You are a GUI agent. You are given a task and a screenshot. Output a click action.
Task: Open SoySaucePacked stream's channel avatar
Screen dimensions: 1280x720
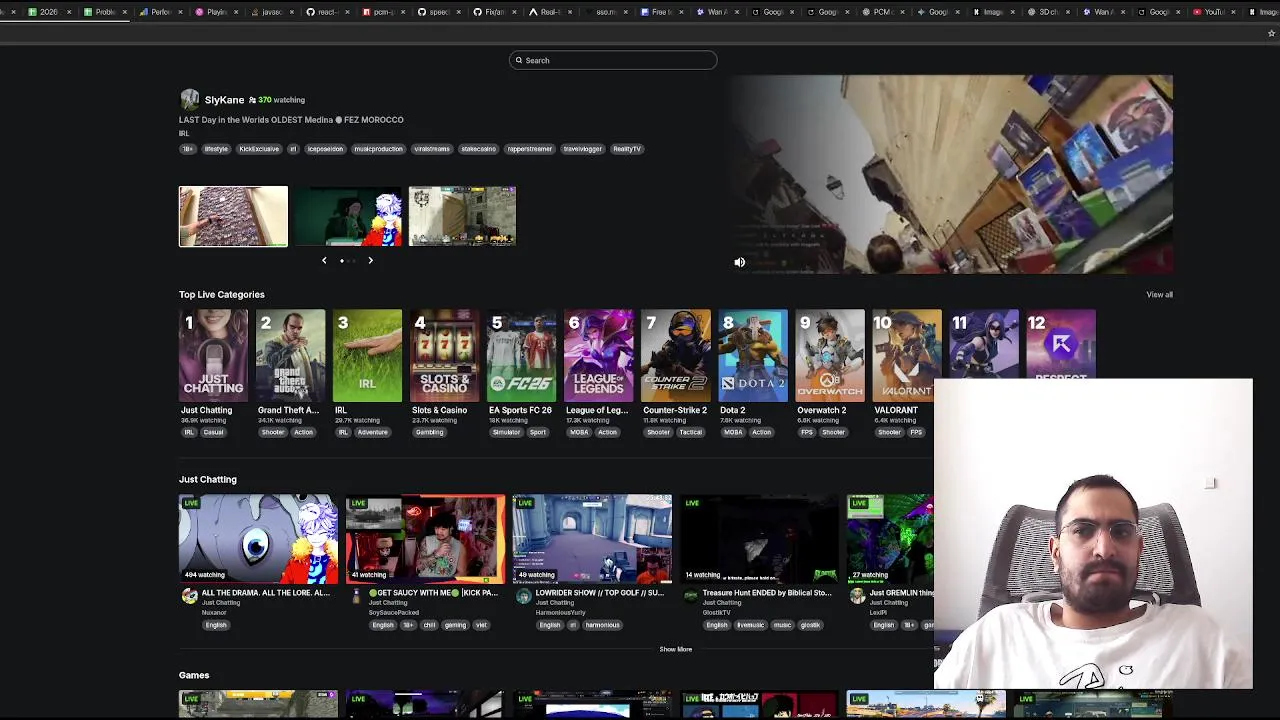(x=357, y=596)
